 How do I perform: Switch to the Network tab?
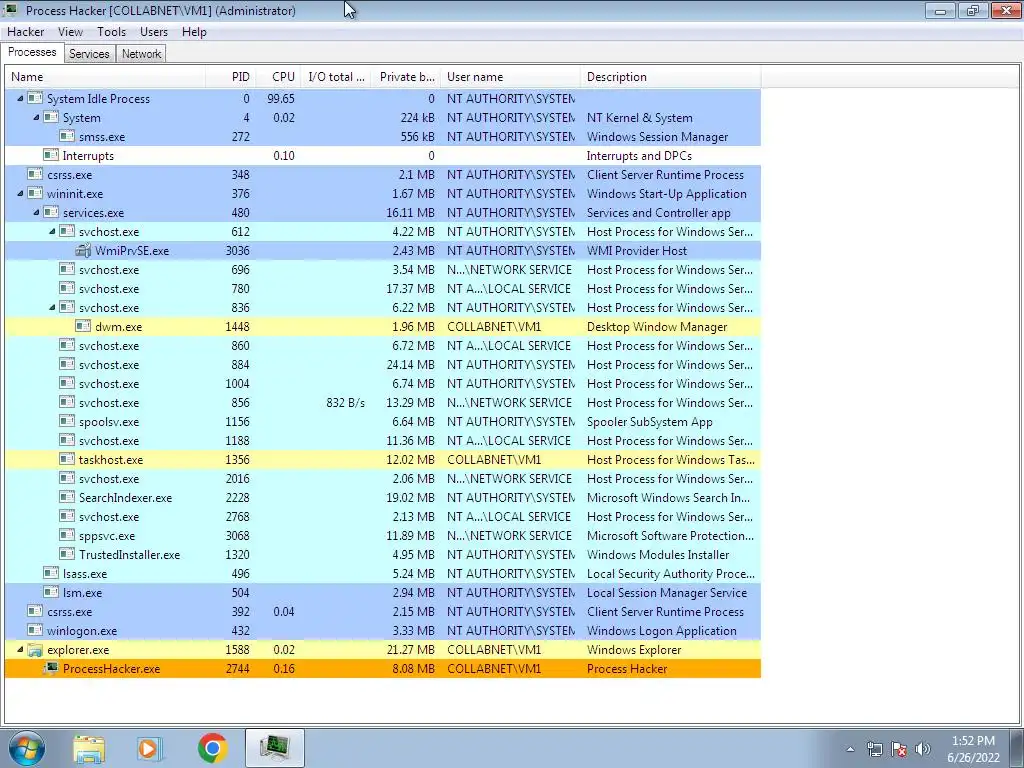141,54
